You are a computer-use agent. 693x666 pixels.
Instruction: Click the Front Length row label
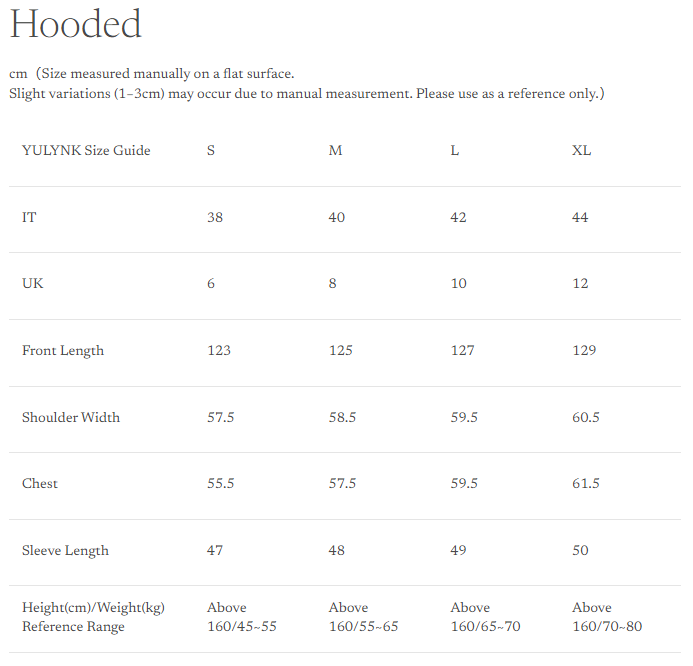63,351
